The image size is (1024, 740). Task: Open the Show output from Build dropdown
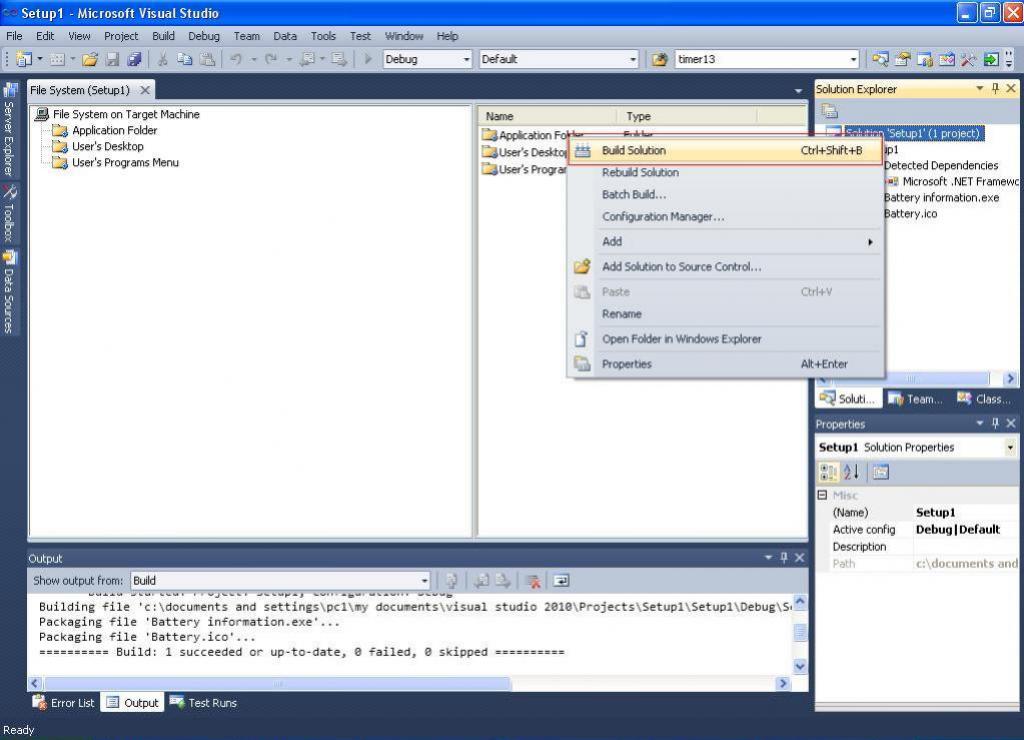coord(424,581)
